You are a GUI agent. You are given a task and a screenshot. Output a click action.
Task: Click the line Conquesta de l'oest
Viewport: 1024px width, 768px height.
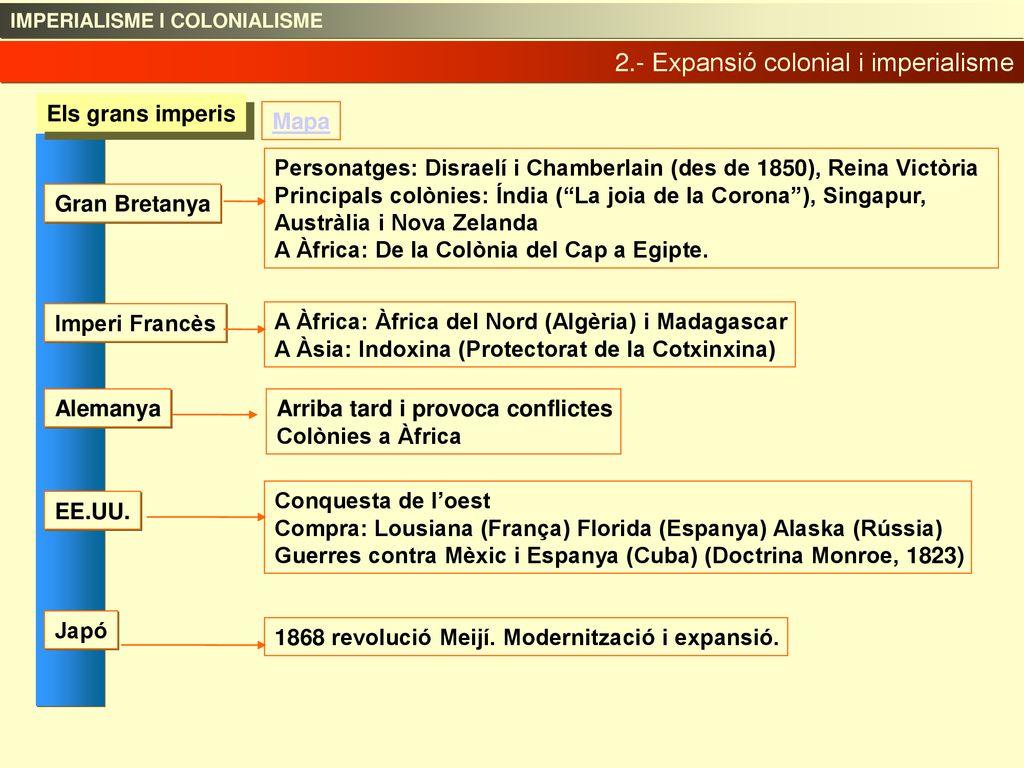(382, 501)
